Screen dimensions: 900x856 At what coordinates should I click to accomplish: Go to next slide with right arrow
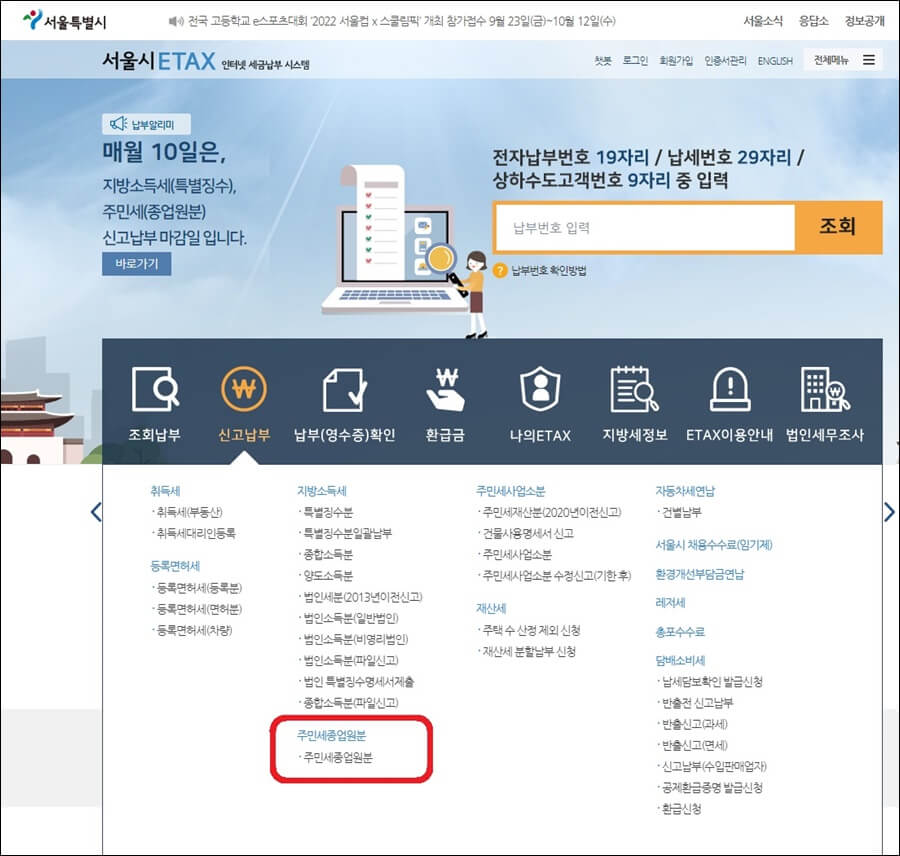(x=889, y=512)
